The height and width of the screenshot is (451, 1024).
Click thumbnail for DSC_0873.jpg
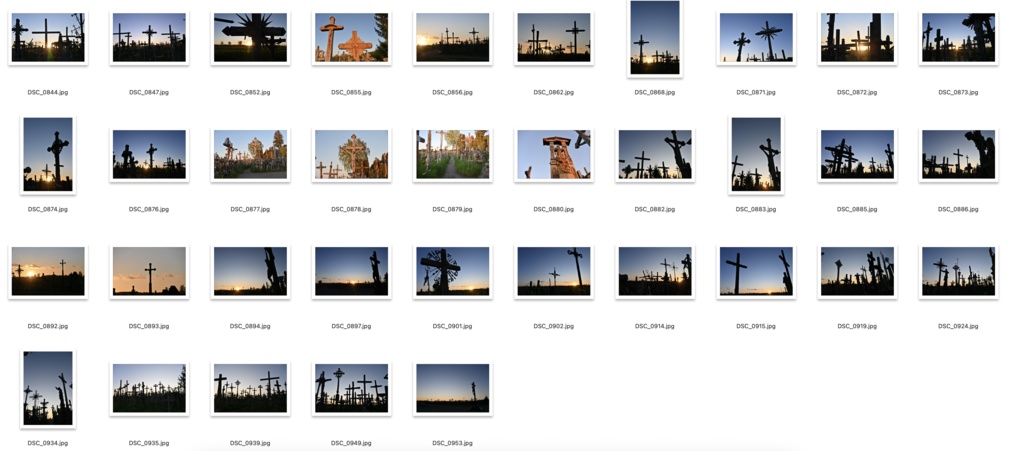[x=959, y=38]
